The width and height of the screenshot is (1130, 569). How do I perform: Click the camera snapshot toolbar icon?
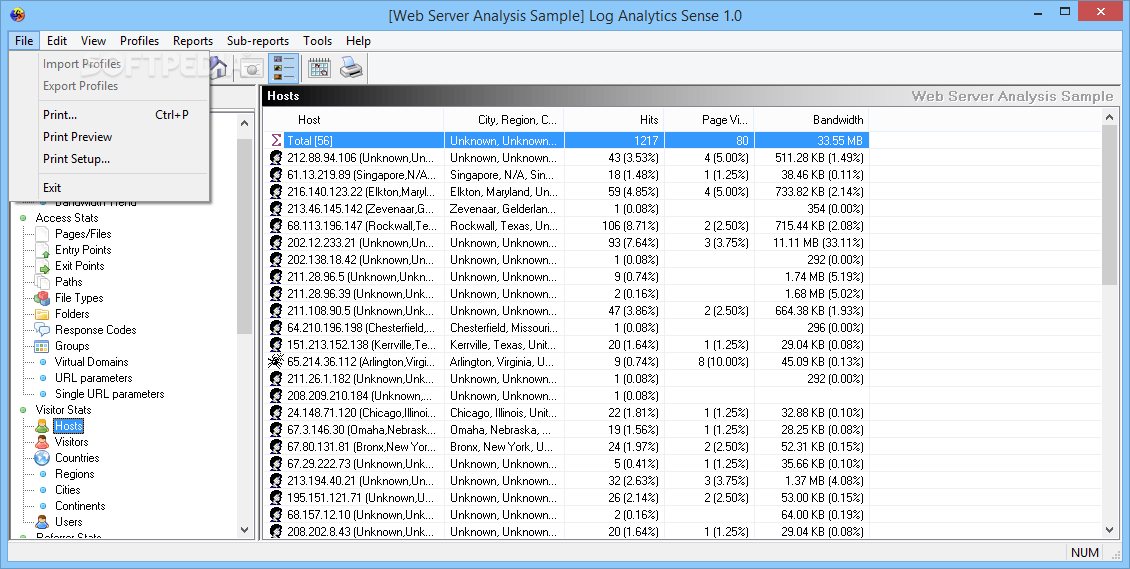coord(252,68)
